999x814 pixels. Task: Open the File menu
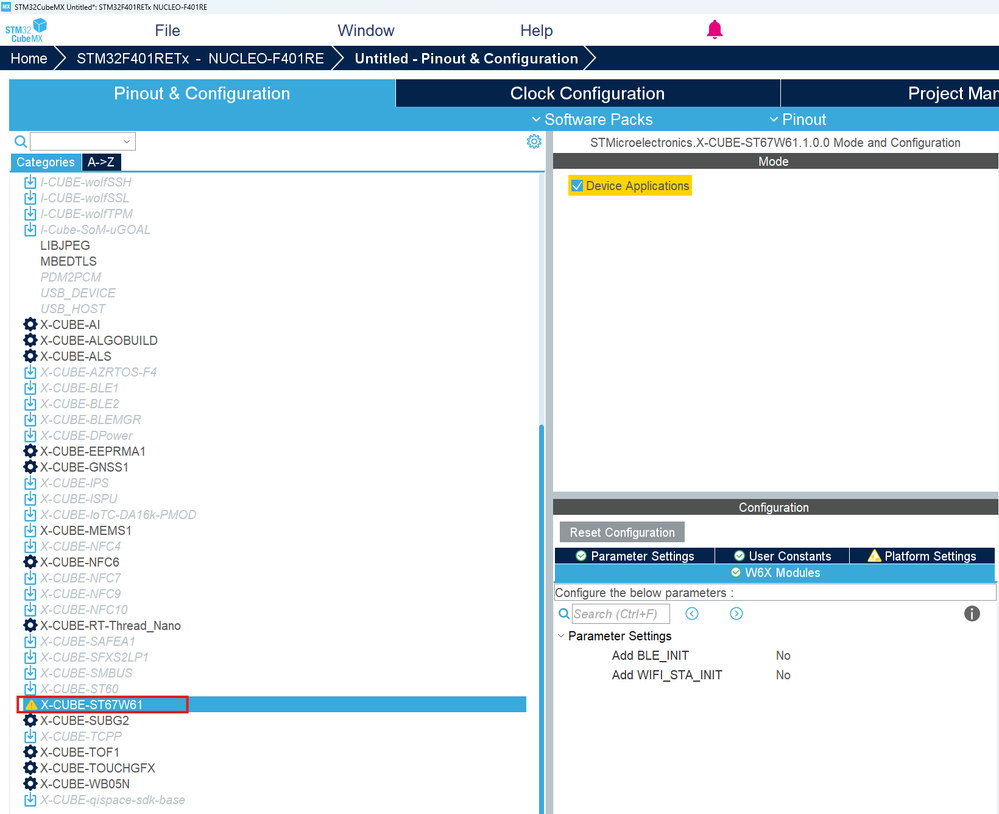pos(167,31)
